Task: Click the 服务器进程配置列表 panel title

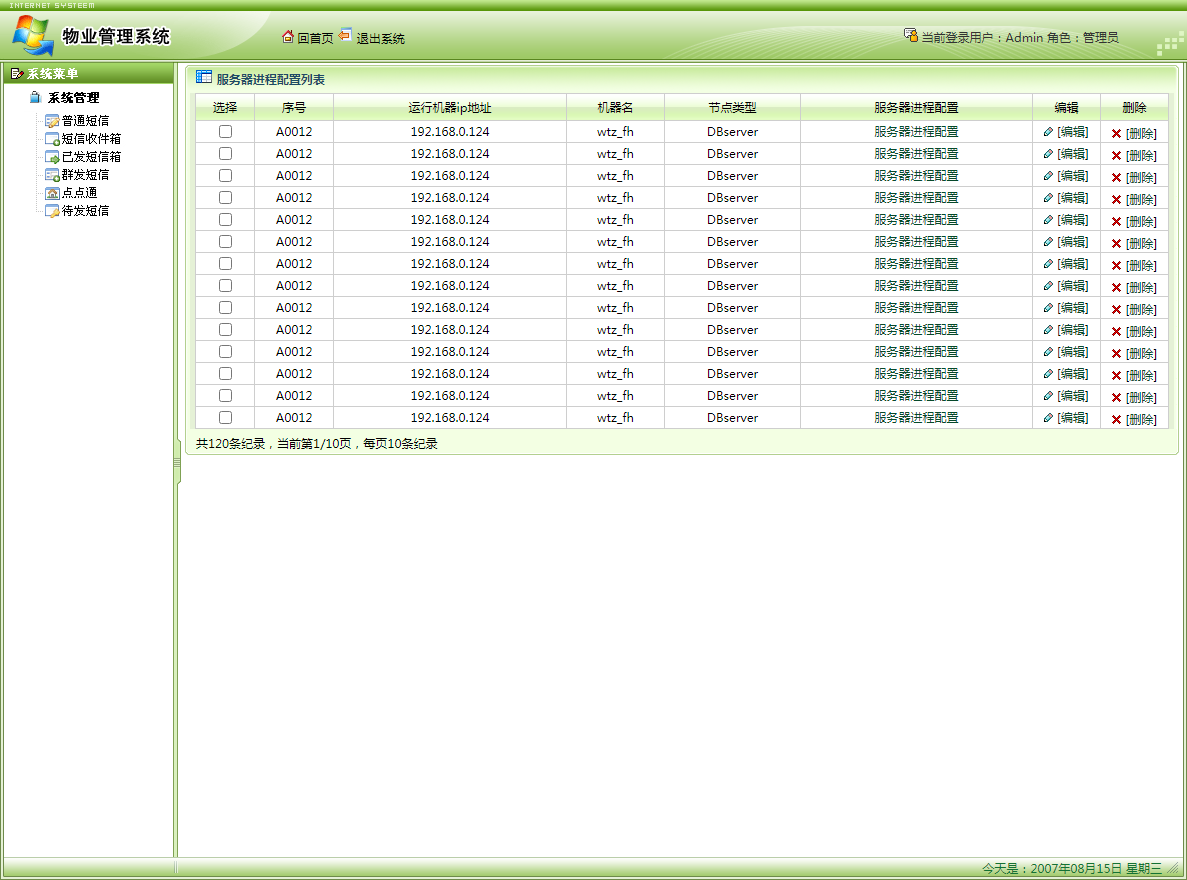Action: coord(270,80)
